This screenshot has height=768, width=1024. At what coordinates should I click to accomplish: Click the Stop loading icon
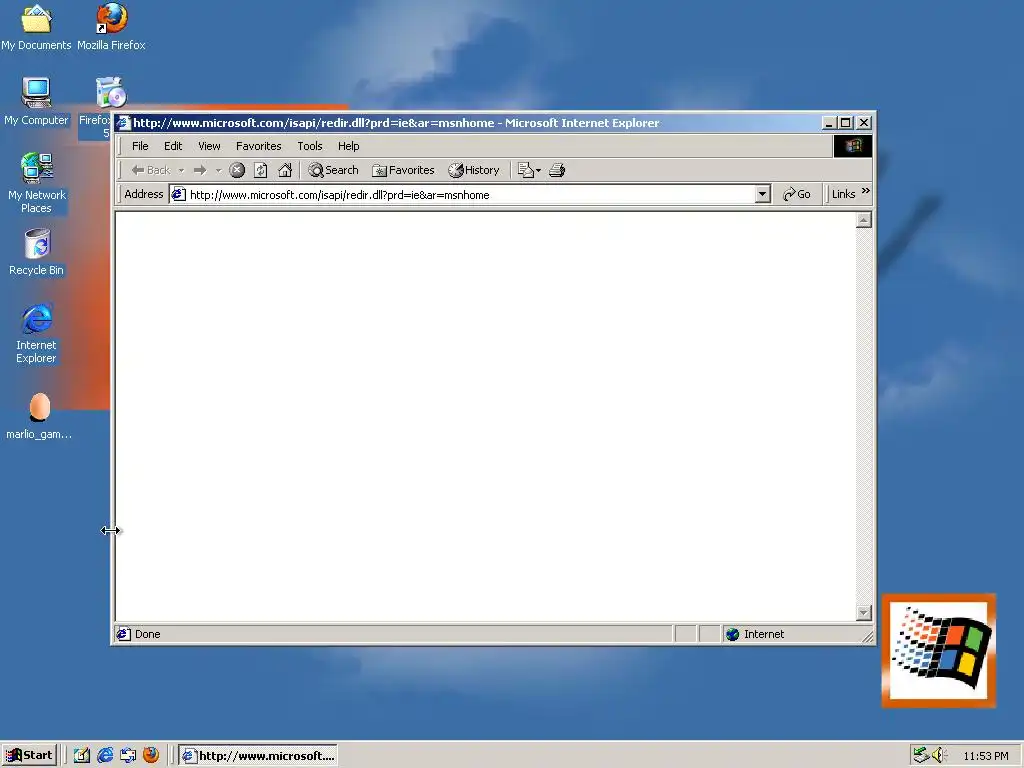237,170
